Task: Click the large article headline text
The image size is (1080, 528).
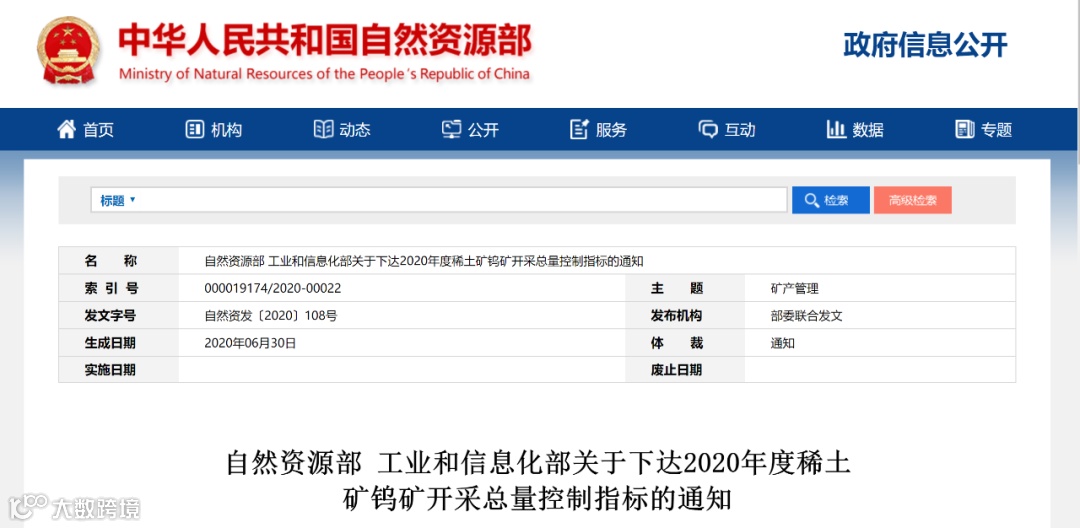Action: pos(538,481)
